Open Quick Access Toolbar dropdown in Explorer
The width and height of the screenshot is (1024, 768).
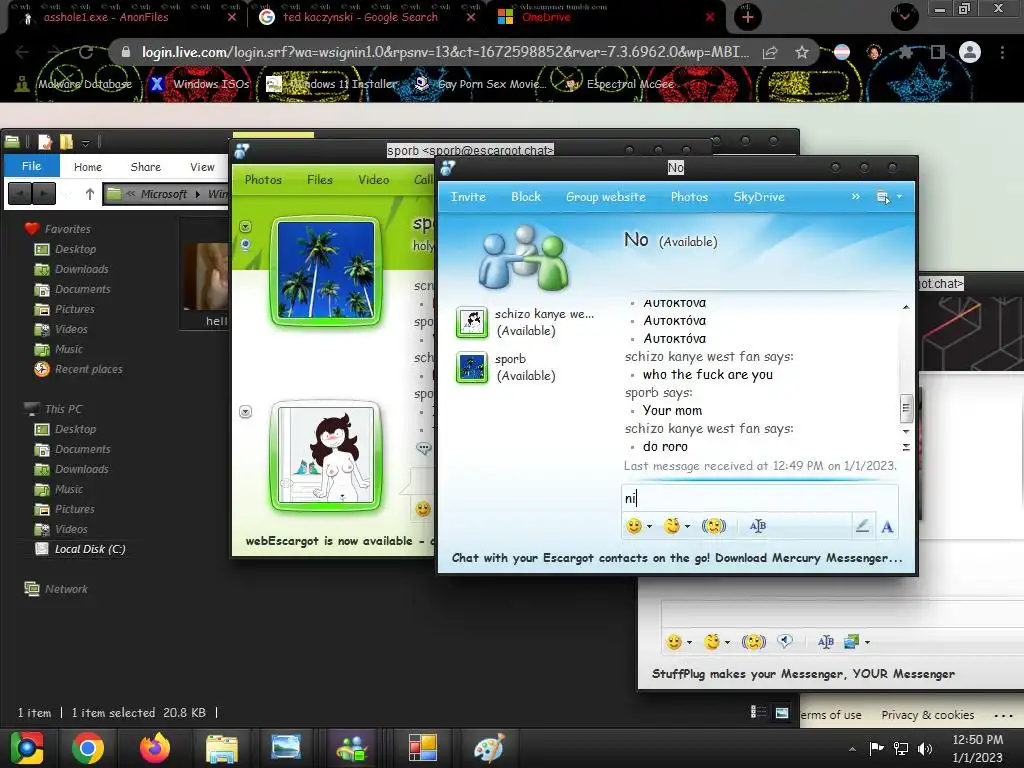click(x=85, y=142)
